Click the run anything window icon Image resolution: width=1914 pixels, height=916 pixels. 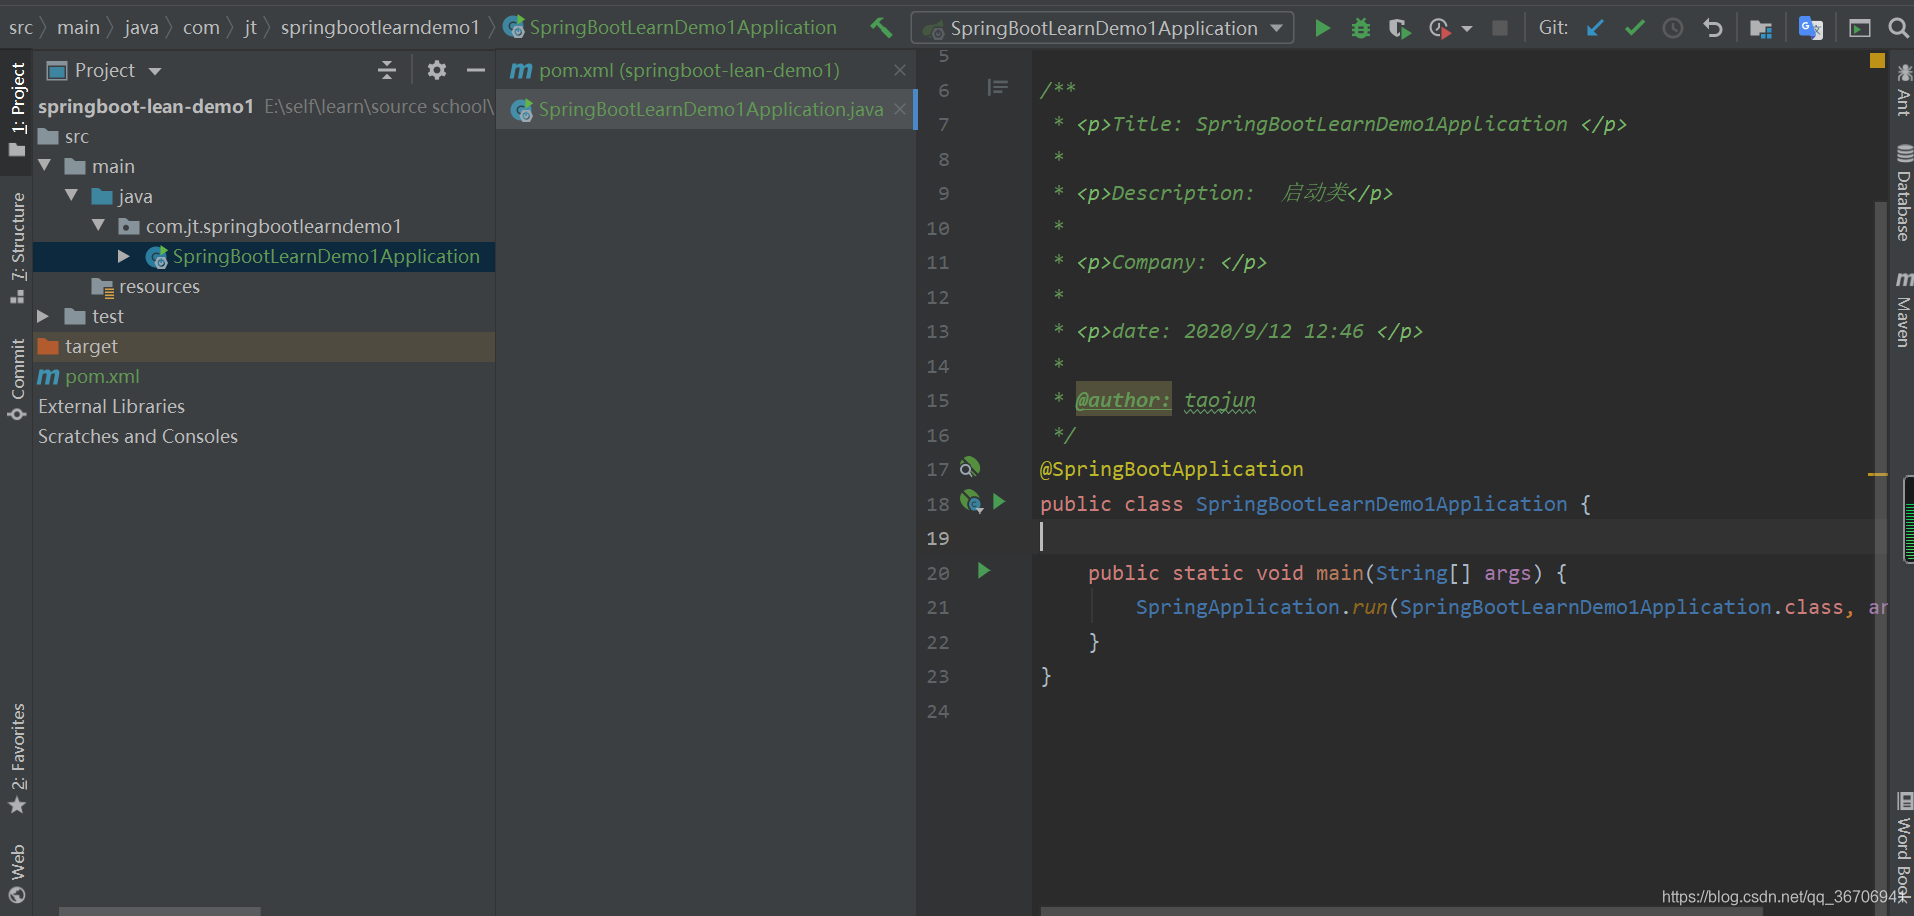coord(1859,28)
